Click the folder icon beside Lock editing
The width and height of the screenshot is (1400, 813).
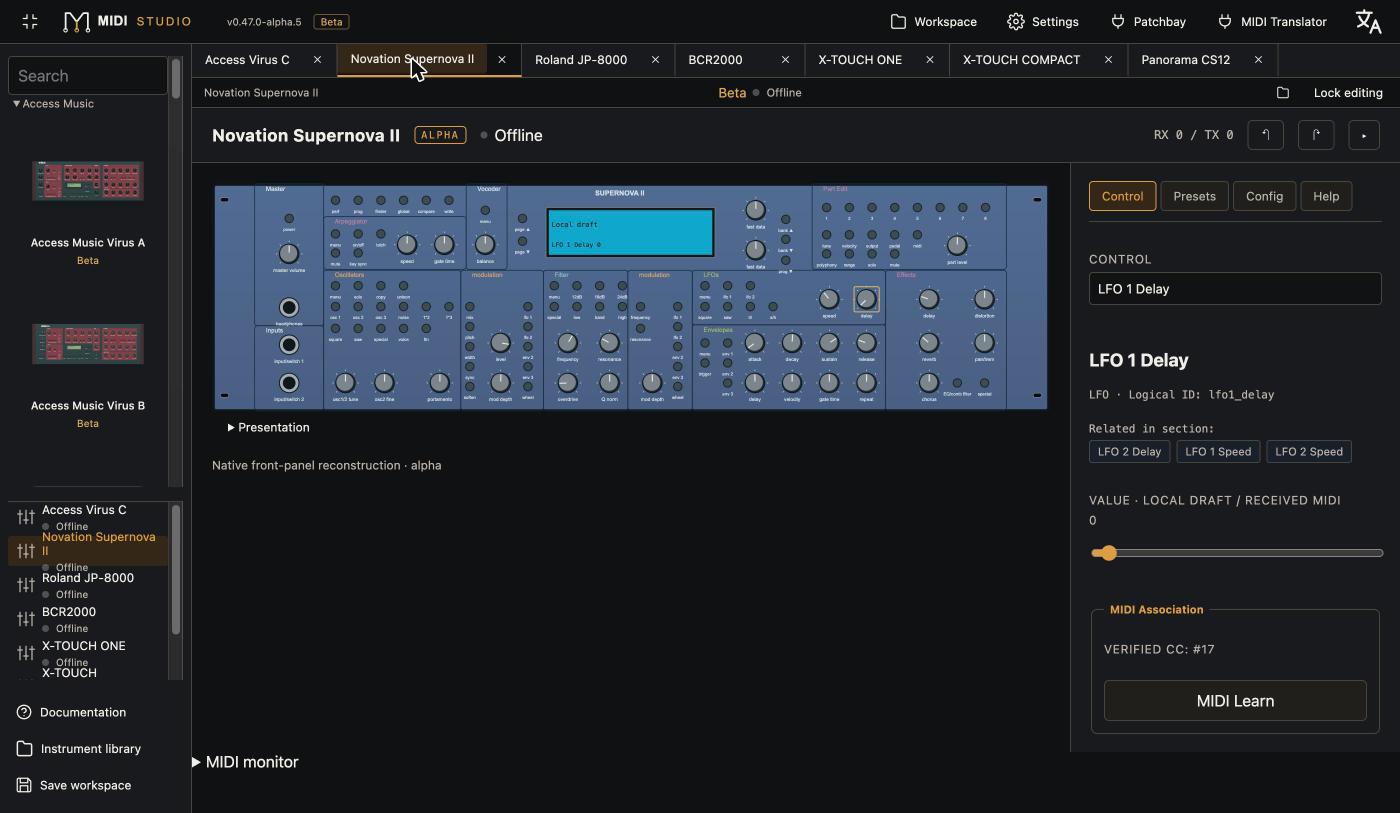tap(1283, 93)
